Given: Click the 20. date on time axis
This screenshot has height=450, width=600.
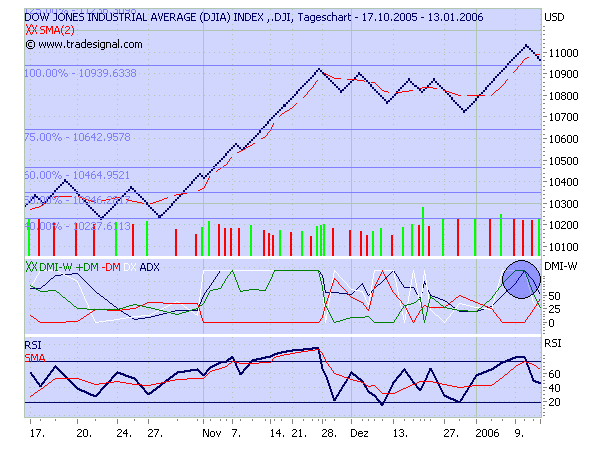Looking at the screenshot, I should [x=84, y=433].
